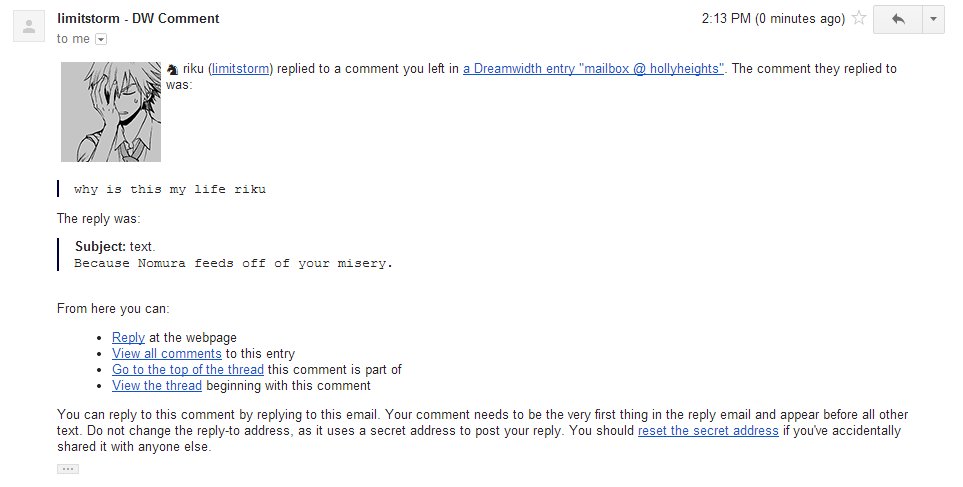Click the sender's blank profile avatar
The image size is (963, 487).
29,26
